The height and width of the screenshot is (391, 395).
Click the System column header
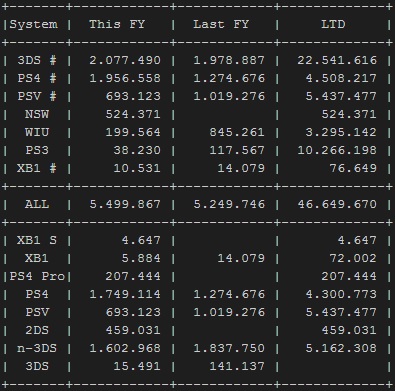tap(33, 25)
